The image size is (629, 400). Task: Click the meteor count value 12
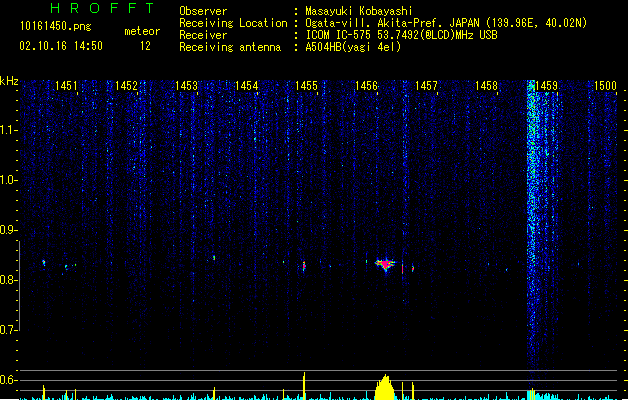[145, 46]
